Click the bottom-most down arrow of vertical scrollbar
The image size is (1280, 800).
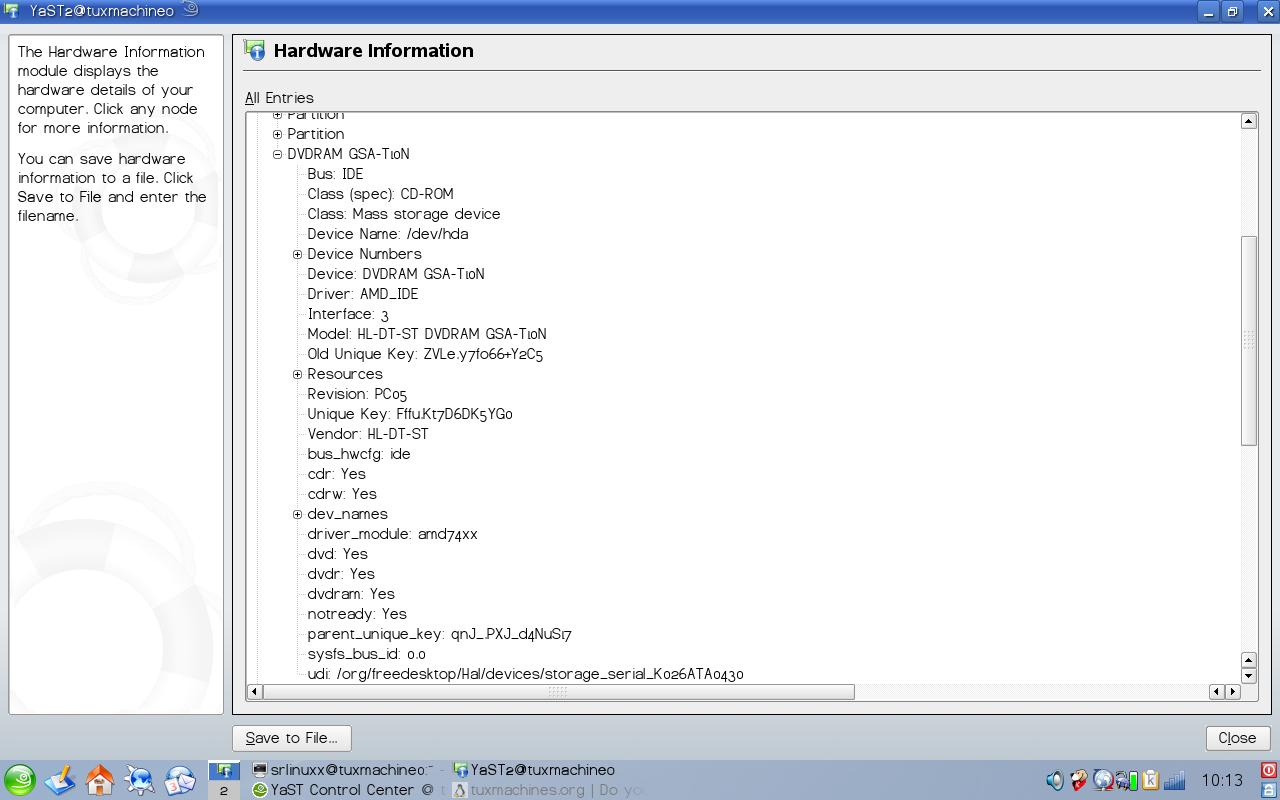[1248, 675]
